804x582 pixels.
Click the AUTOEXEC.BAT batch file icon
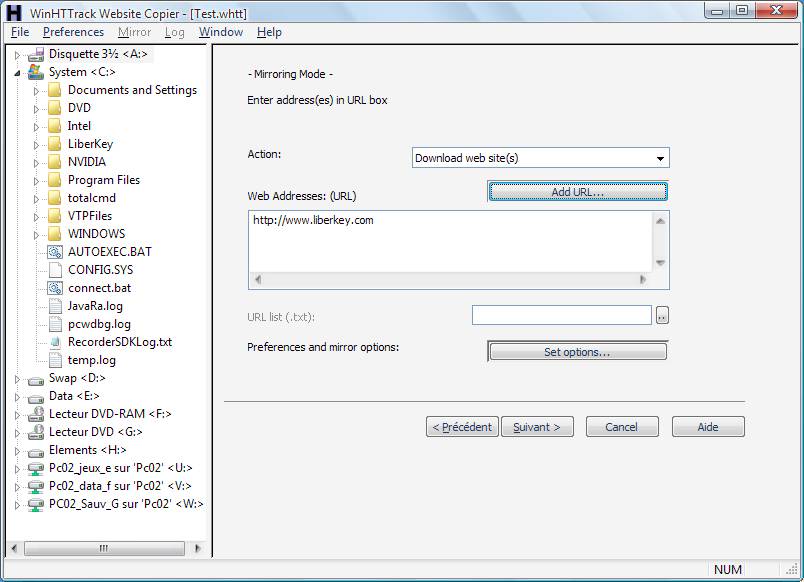[x=55, y=252]
